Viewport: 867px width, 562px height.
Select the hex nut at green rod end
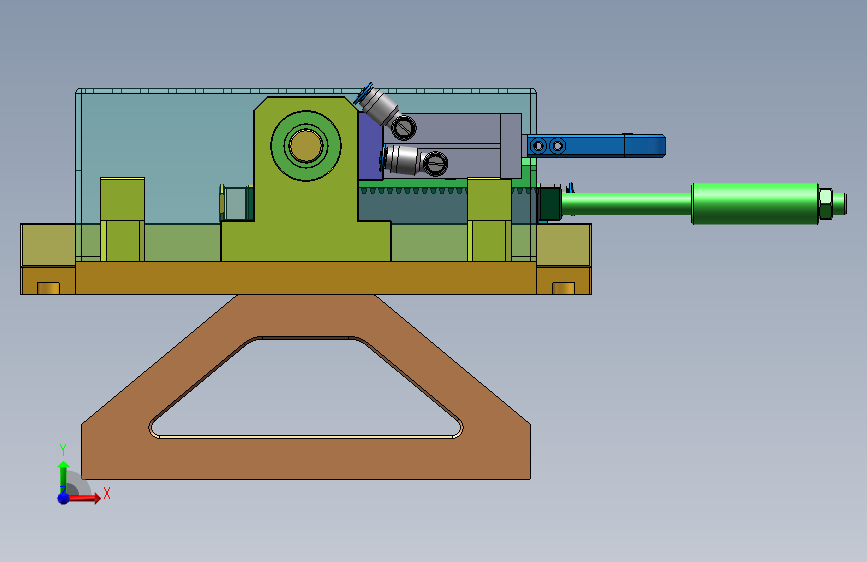(x=825, y=204)
